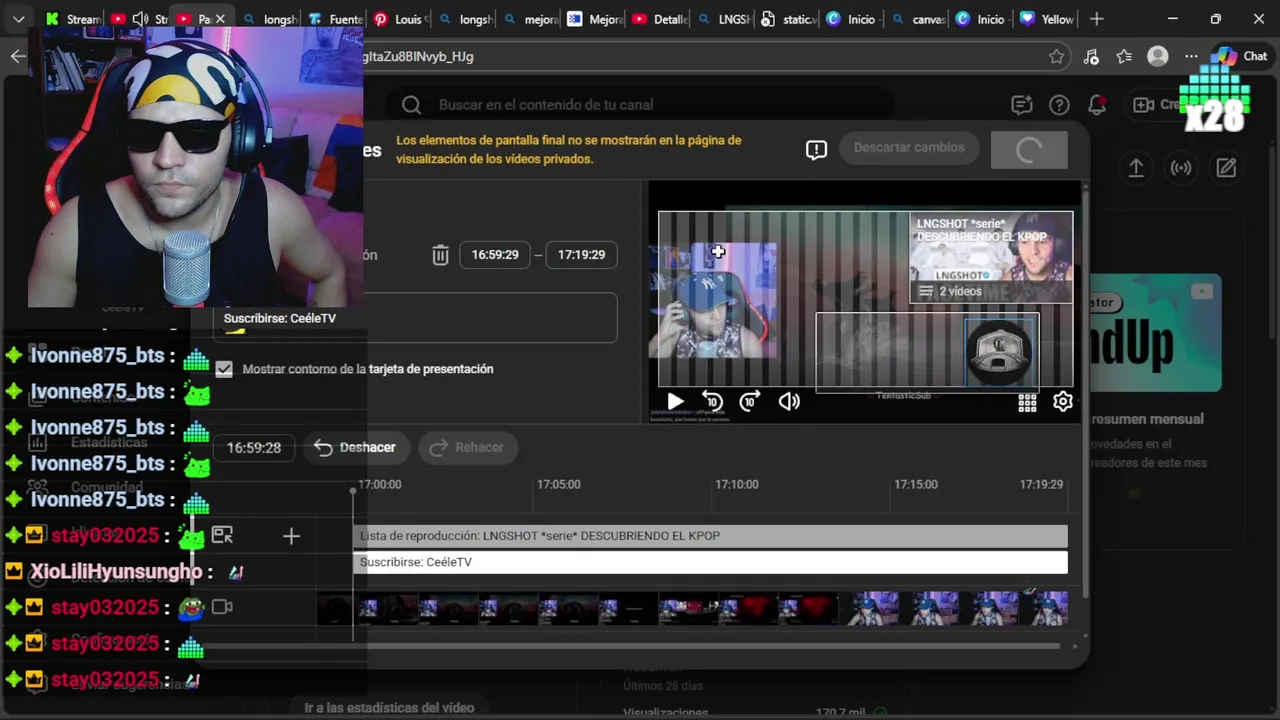
Task: Select the LNGSHOT playlist card in preview
Action: click(x=991, y=257)
